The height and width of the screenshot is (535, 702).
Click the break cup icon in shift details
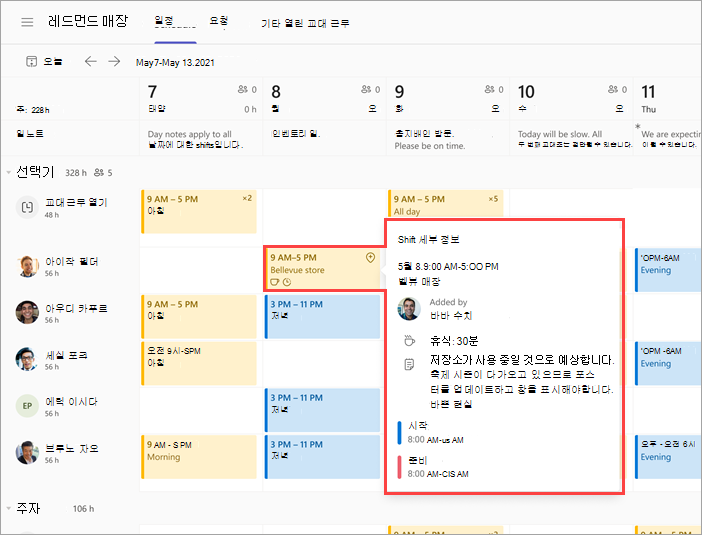409,341
